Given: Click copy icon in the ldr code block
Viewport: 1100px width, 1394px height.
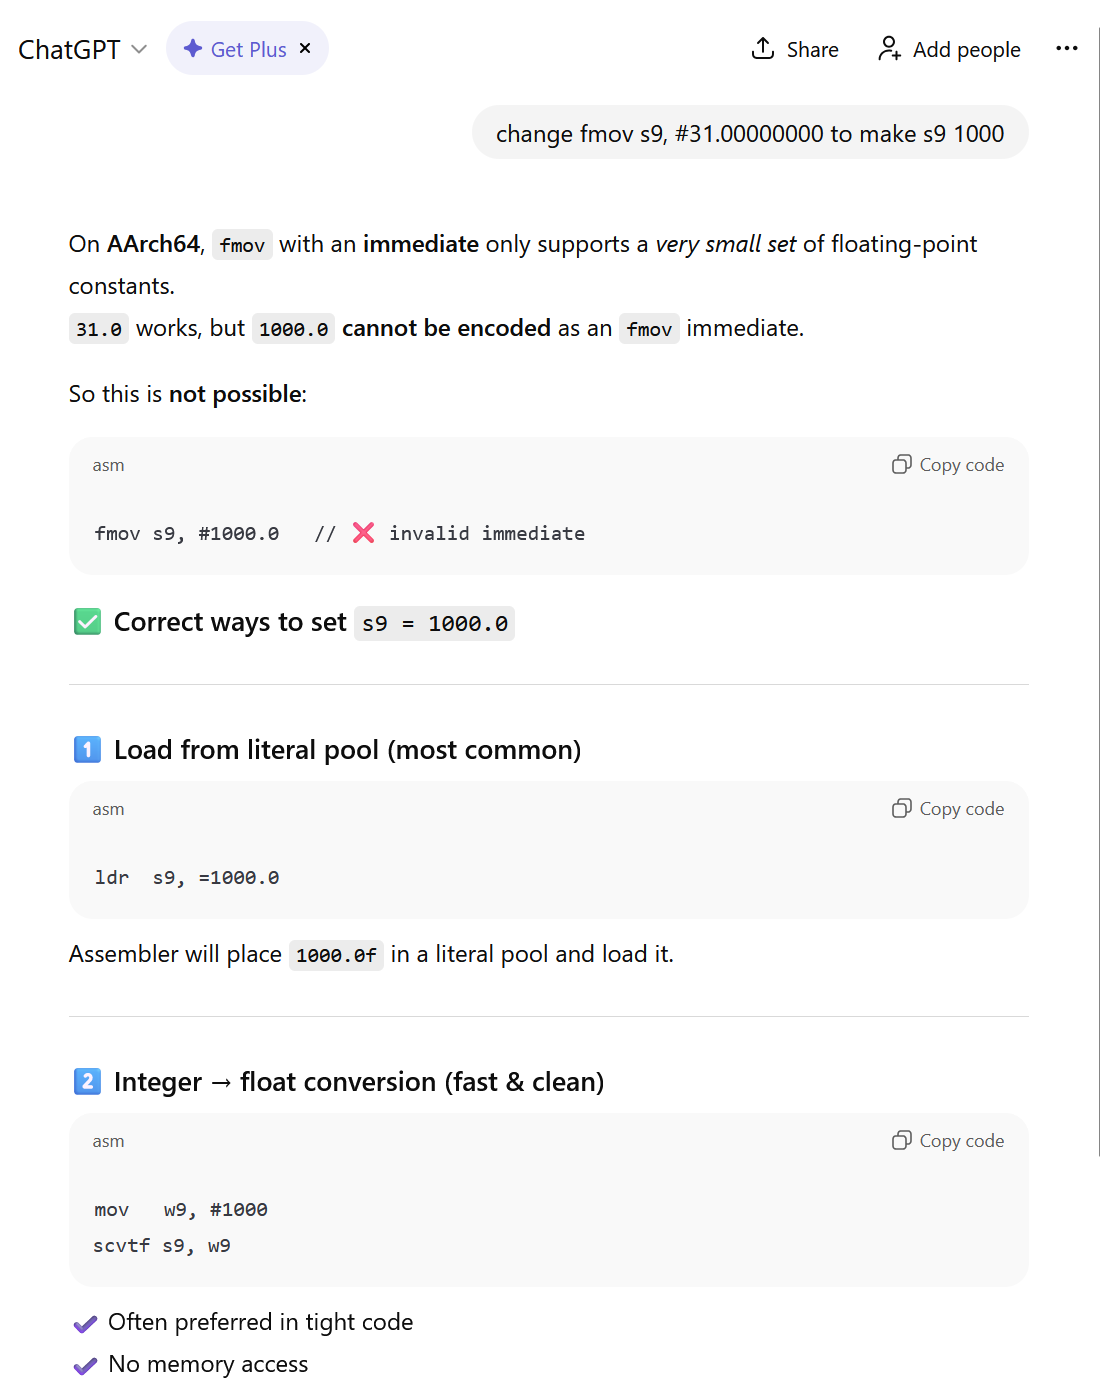Looking at the screenshot, I should pyautogui.click(x=901, y=808).
